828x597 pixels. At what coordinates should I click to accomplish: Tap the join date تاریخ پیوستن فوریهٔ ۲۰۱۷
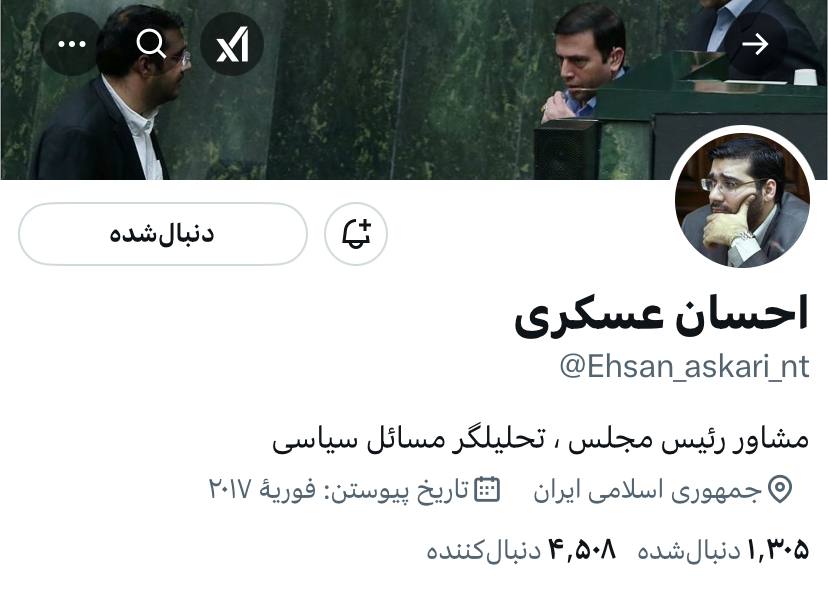click(338, 489)
